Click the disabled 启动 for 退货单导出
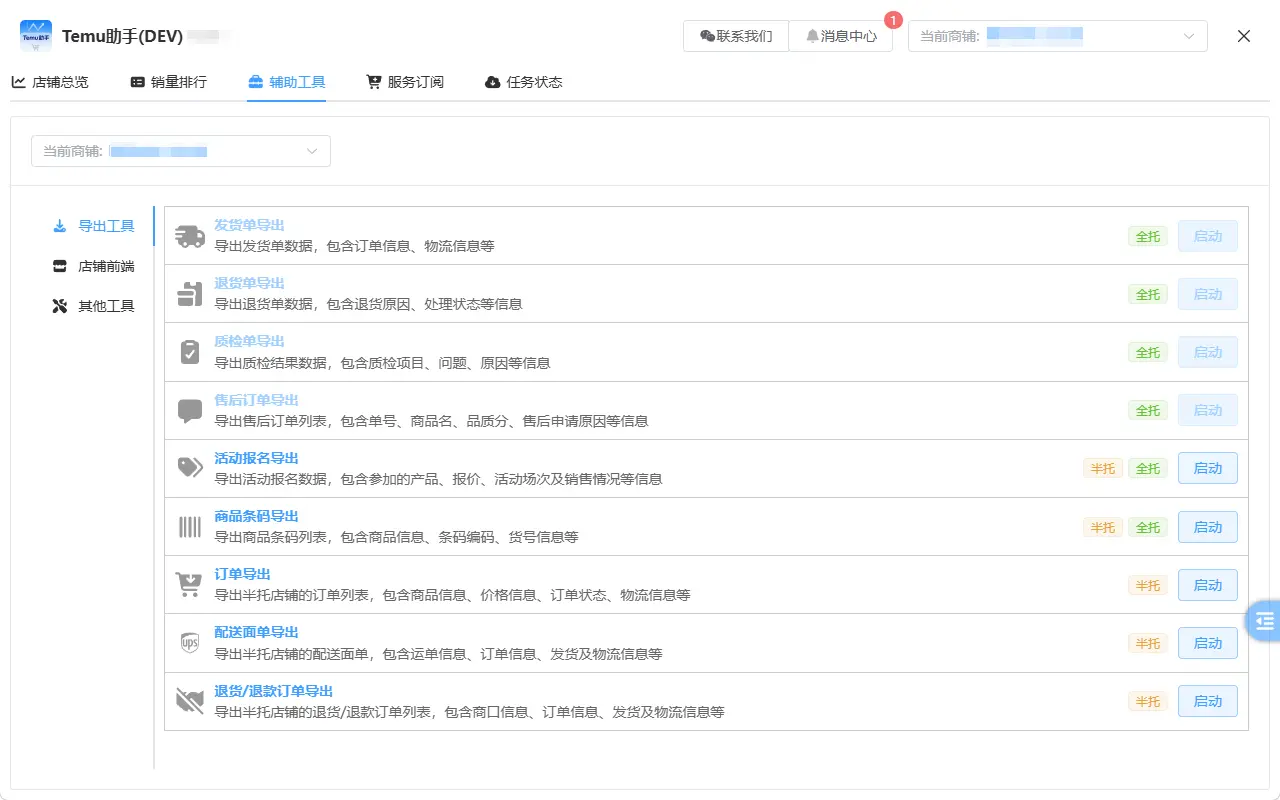 1208,294
